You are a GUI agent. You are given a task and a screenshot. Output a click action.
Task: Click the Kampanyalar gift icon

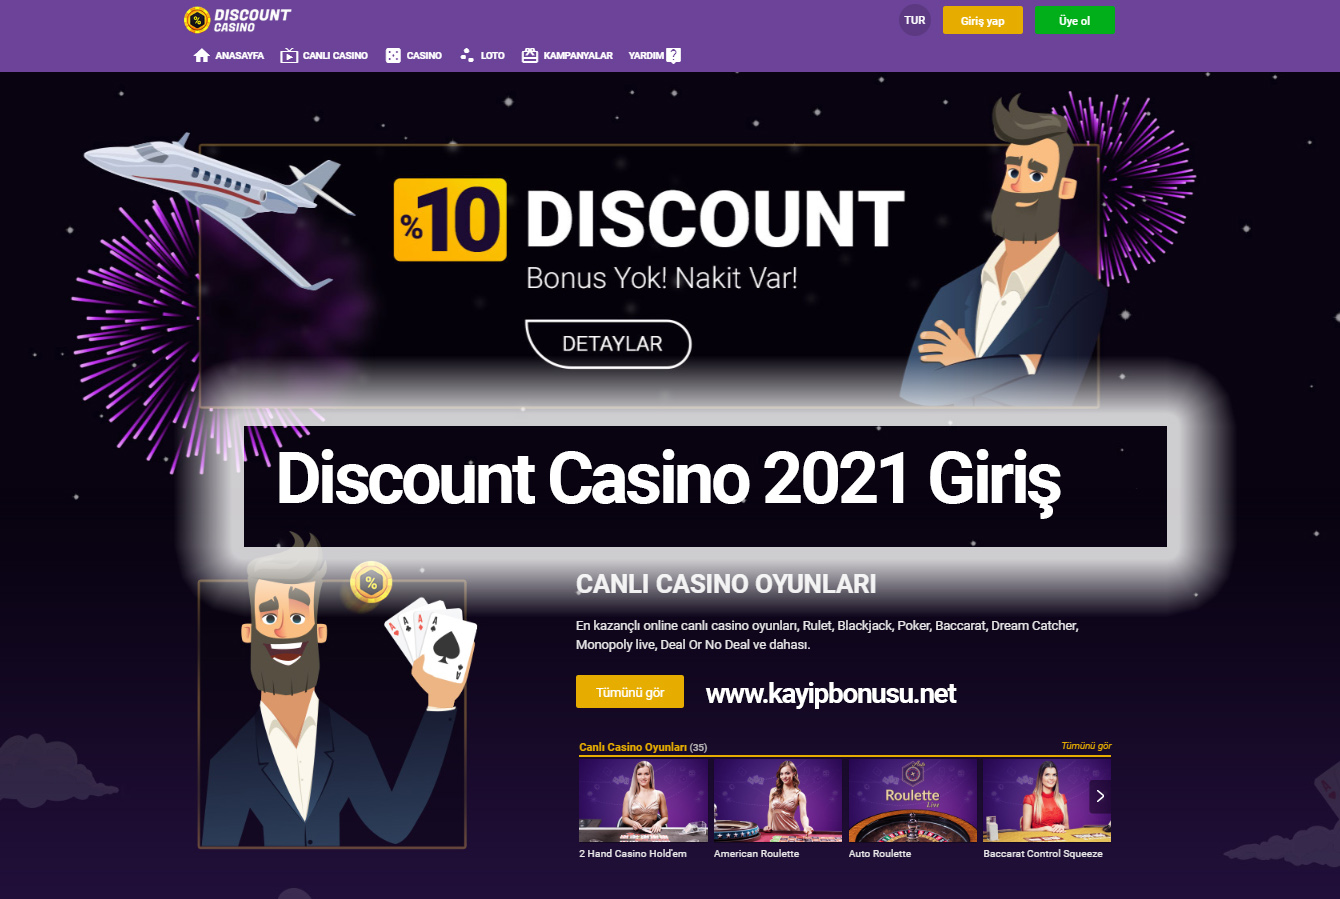(530, 56)
